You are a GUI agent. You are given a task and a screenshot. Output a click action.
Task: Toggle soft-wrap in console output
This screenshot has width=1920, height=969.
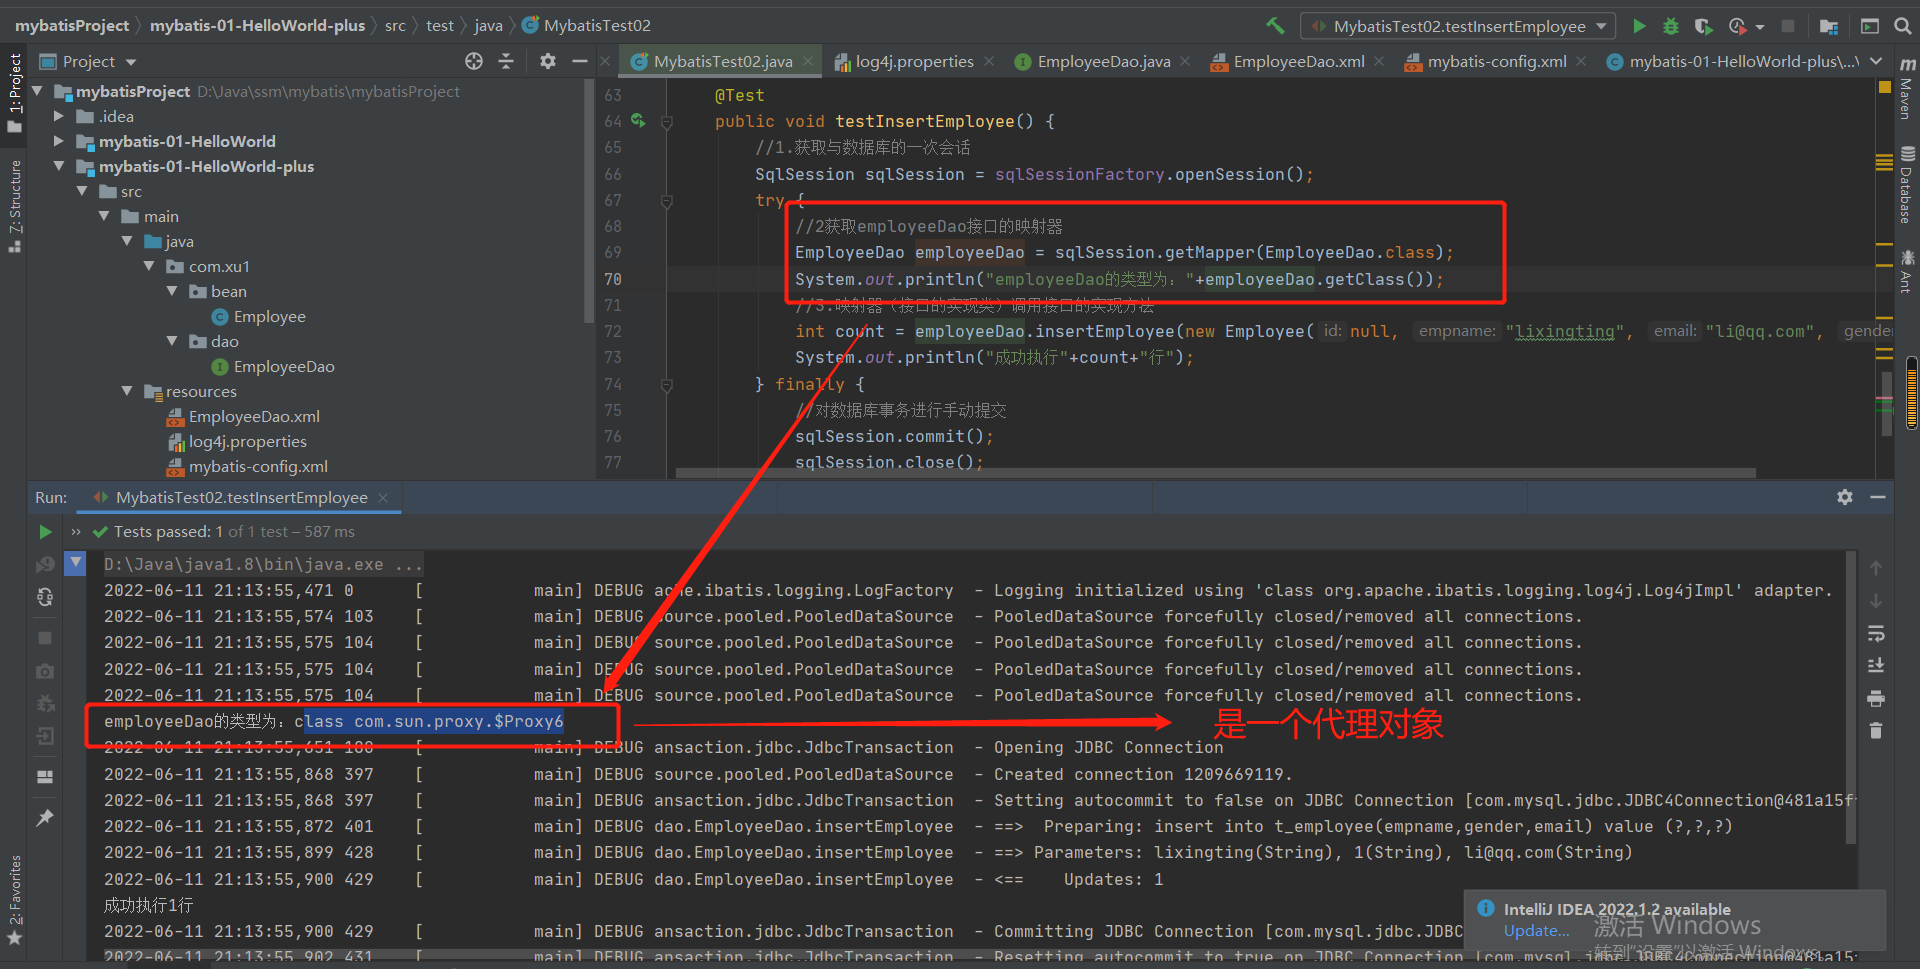click(x=1876, y=633)
